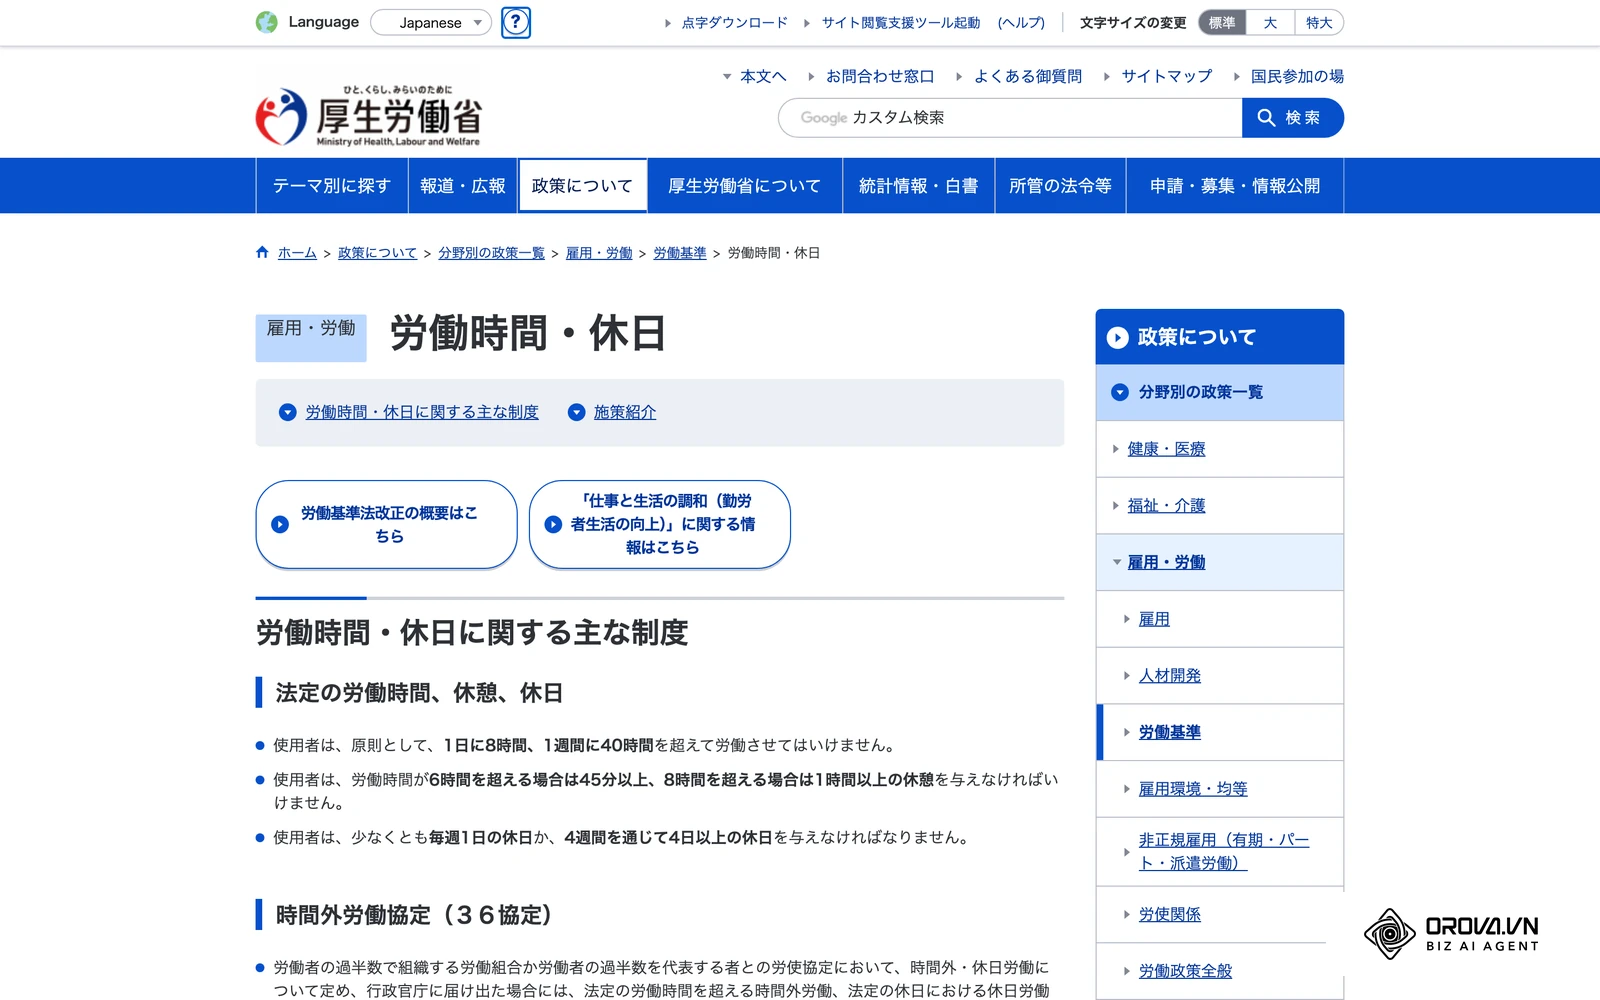
Task: Click the help question mark icon
Action: point(516,22)
